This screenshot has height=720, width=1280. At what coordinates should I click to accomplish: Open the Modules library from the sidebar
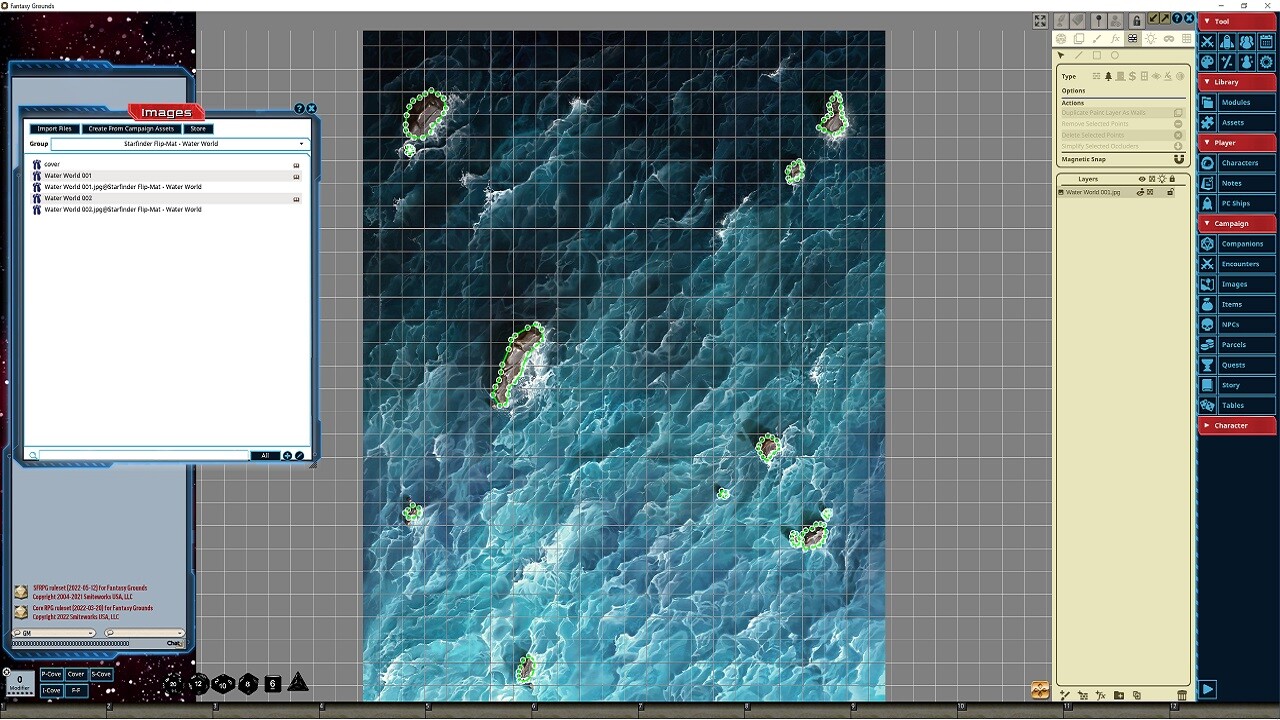[1237, 102]
